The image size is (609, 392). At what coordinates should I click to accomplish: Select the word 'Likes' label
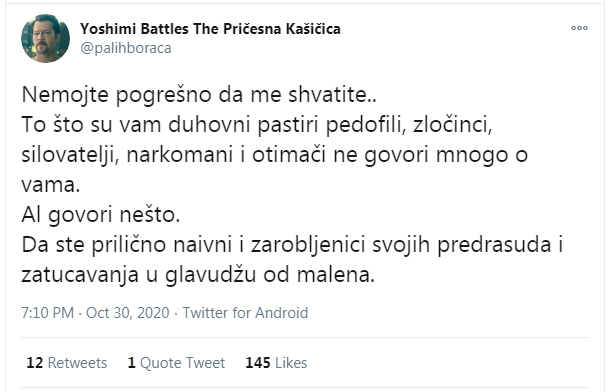291,363
